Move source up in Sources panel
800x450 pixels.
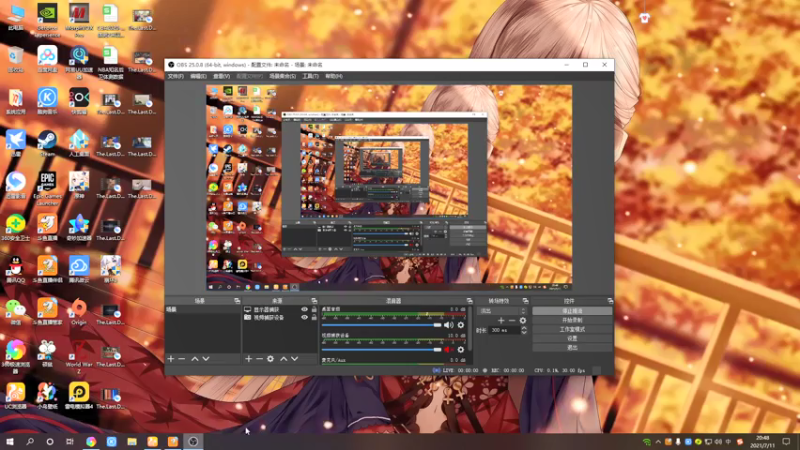pyautogui.click(x=284, y=359)
